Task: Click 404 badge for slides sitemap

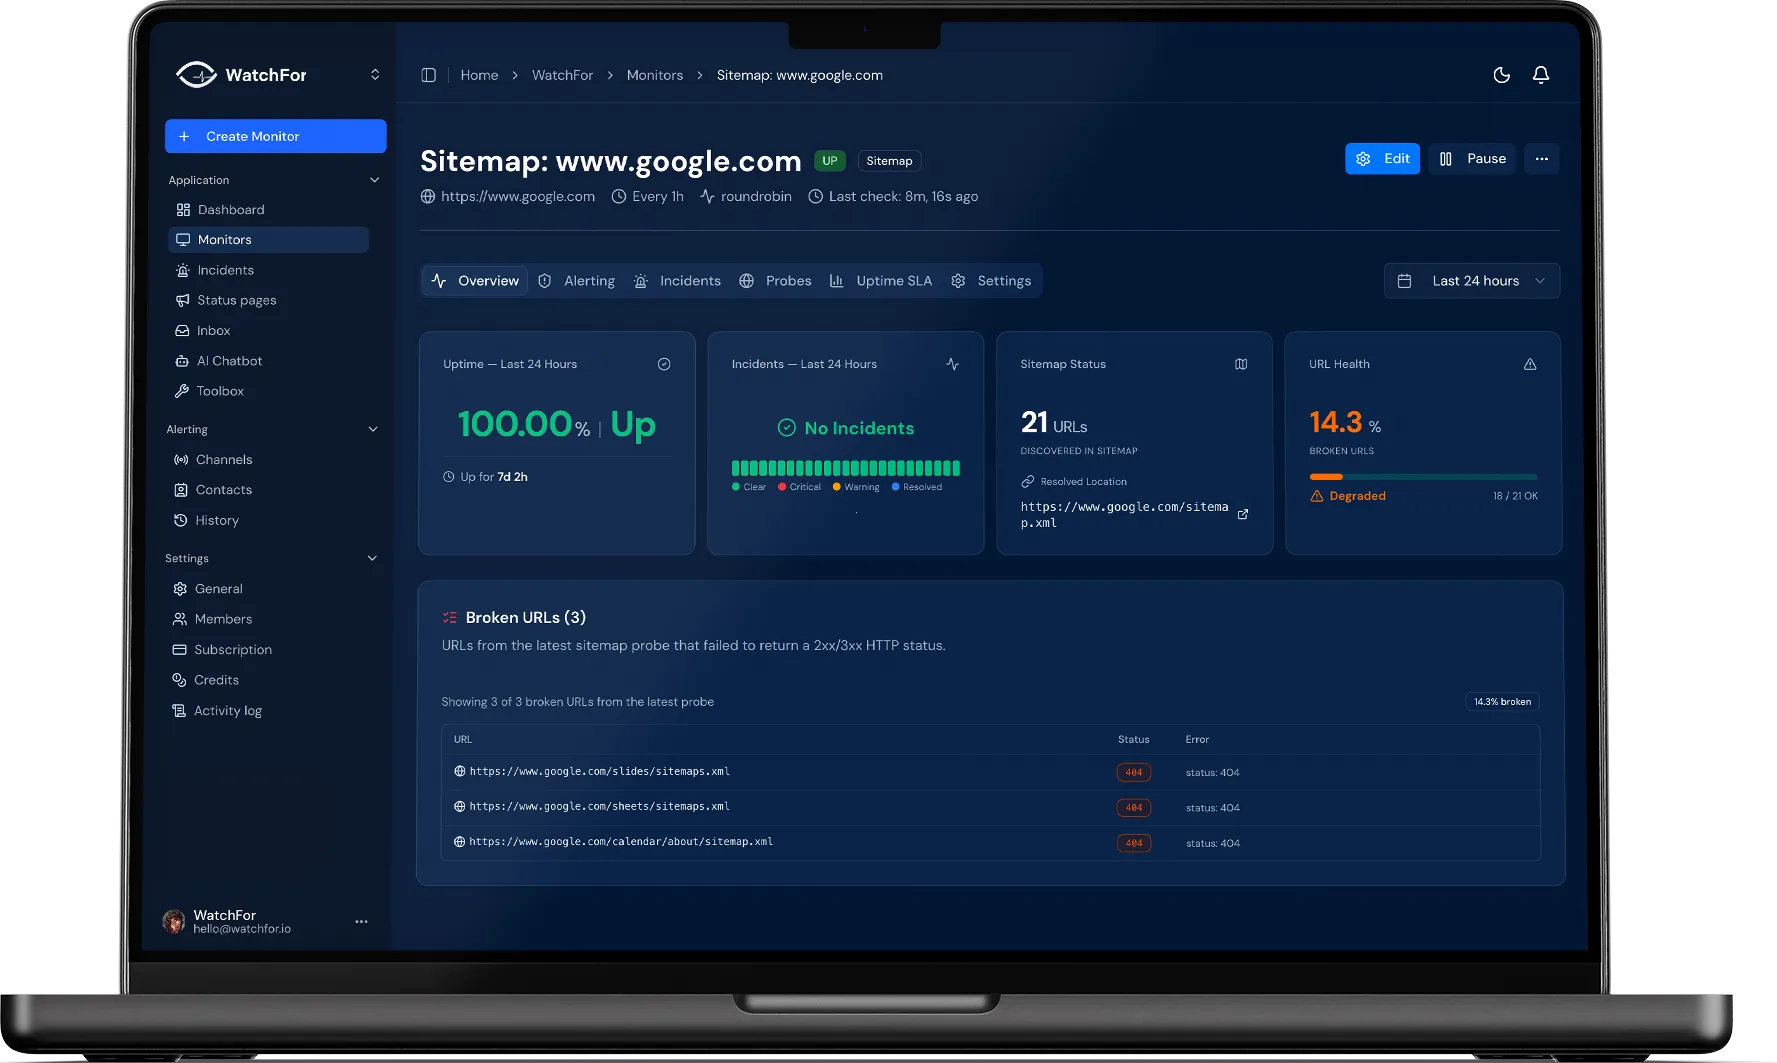Action: click(1134, 772)
